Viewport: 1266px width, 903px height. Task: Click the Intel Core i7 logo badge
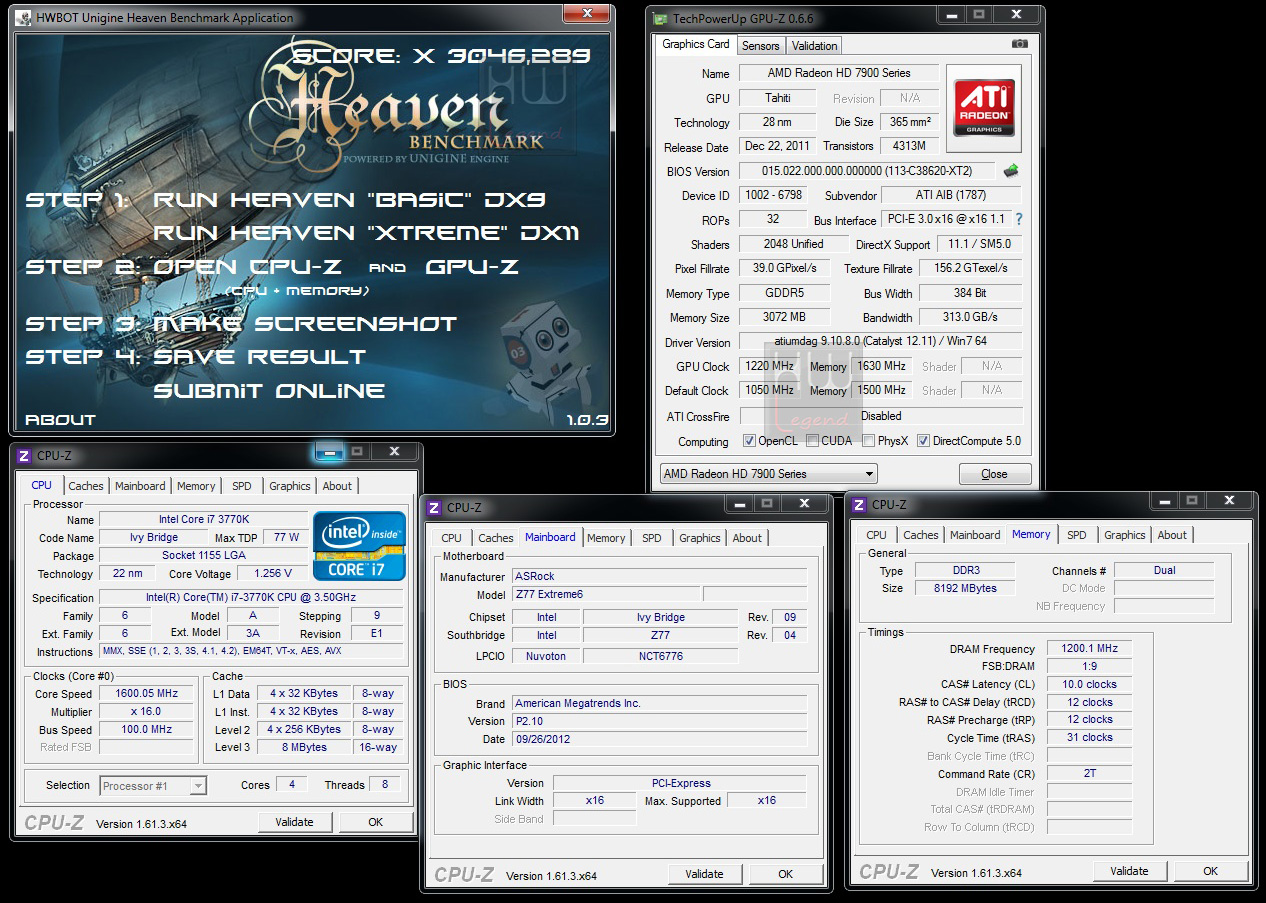tap(360, 546)
